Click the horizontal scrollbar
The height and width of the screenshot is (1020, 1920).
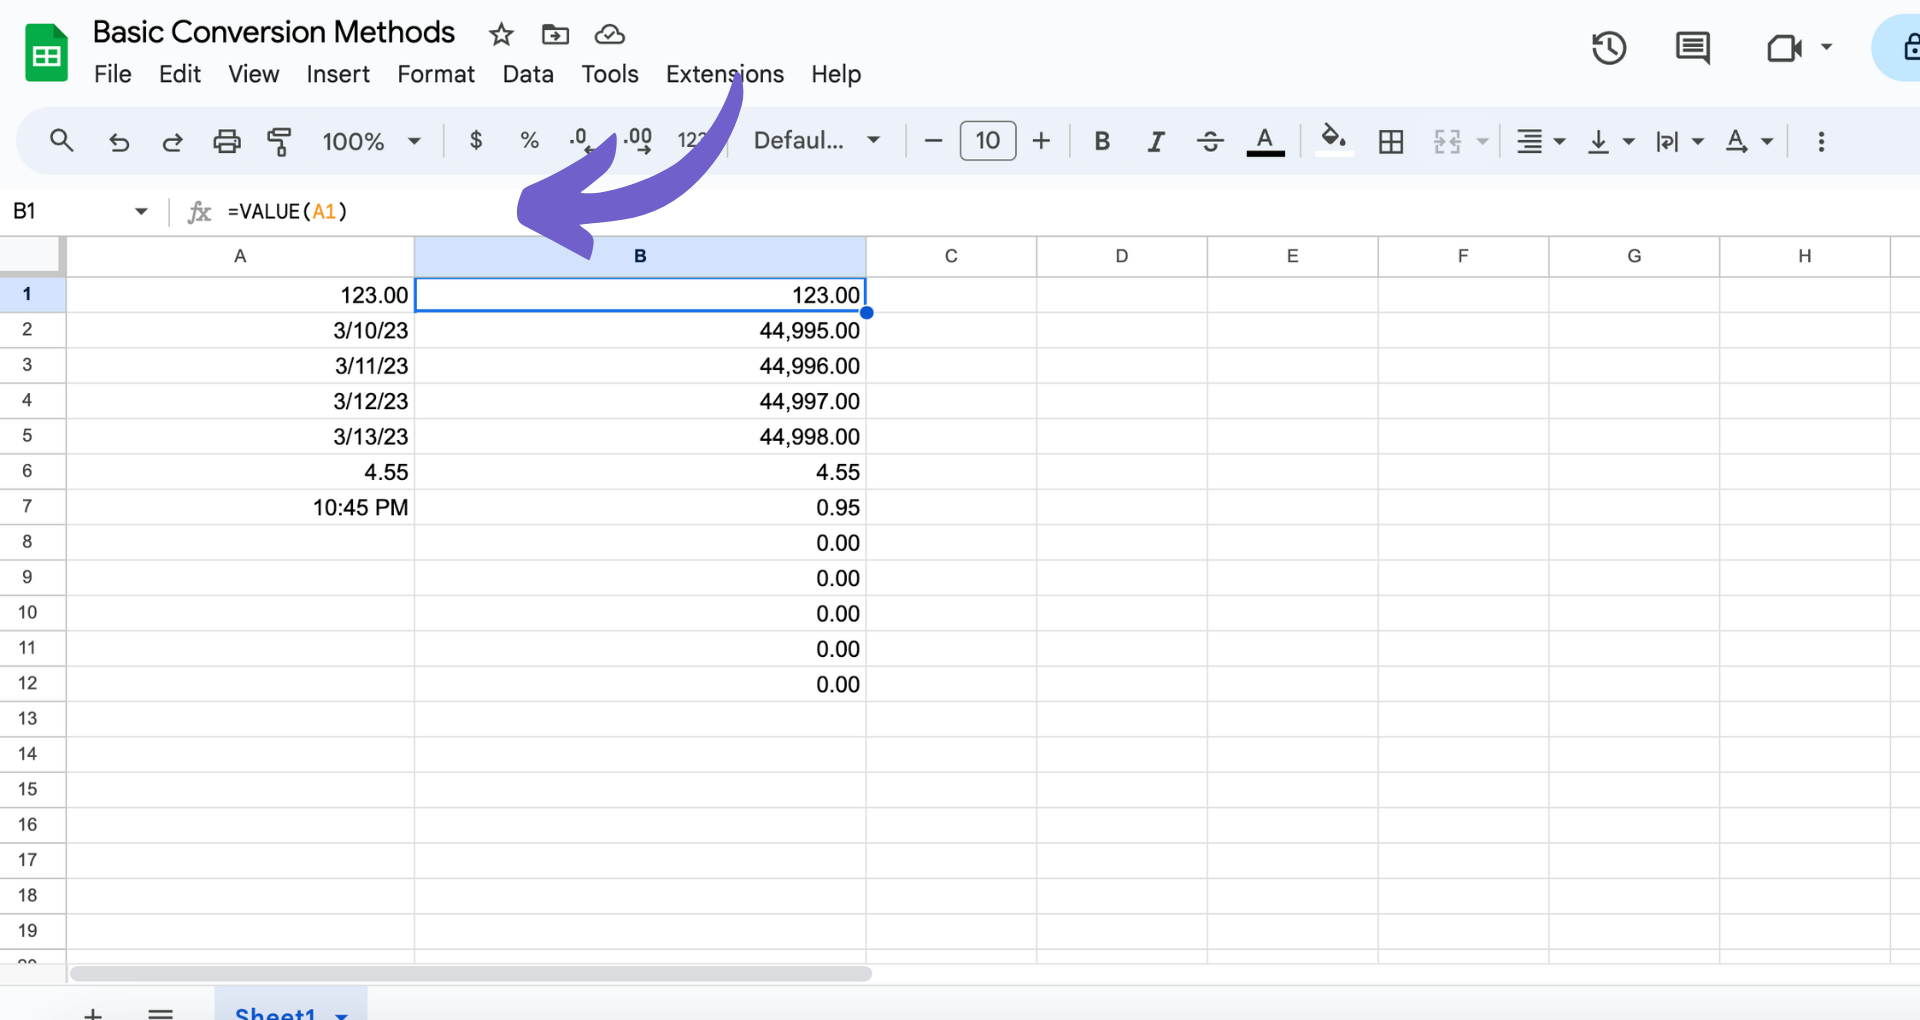[x=470, y=973]
